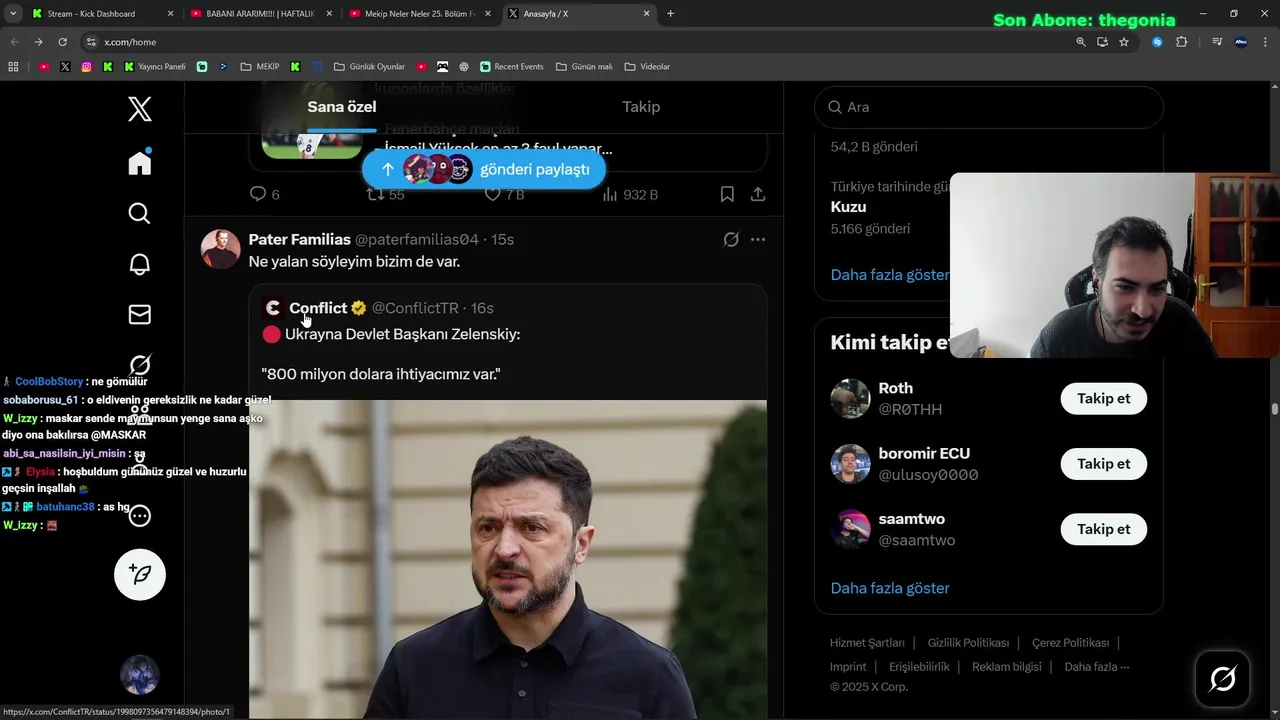Open Explore via the sidebar magnifier icon
Screen dimensions: 1280x720
pyautogui.click(x=140, y=213)
